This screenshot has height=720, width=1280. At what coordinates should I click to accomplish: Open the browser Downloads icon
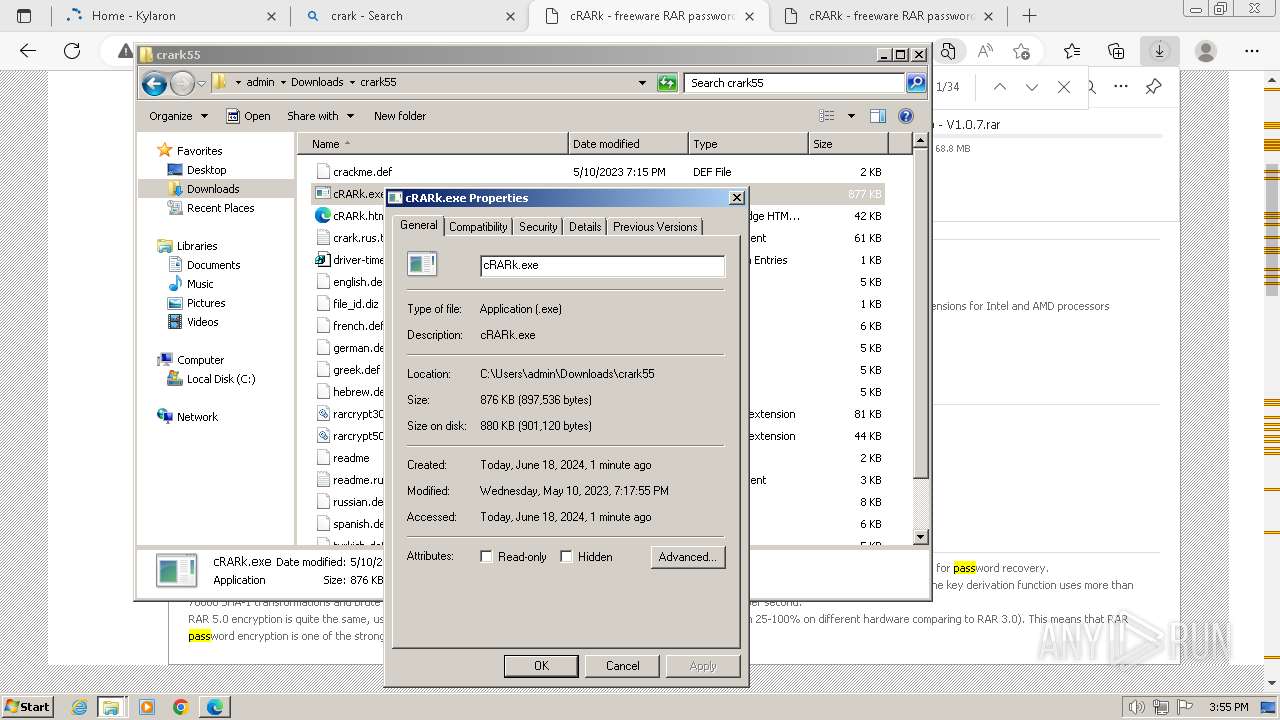click(1159, 51)
